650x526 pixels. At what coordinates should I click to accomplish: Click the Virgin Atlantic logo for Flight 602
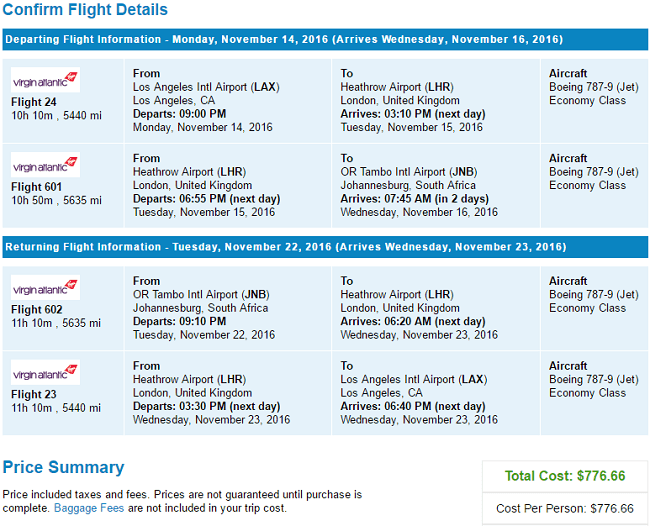coord(45,287)
